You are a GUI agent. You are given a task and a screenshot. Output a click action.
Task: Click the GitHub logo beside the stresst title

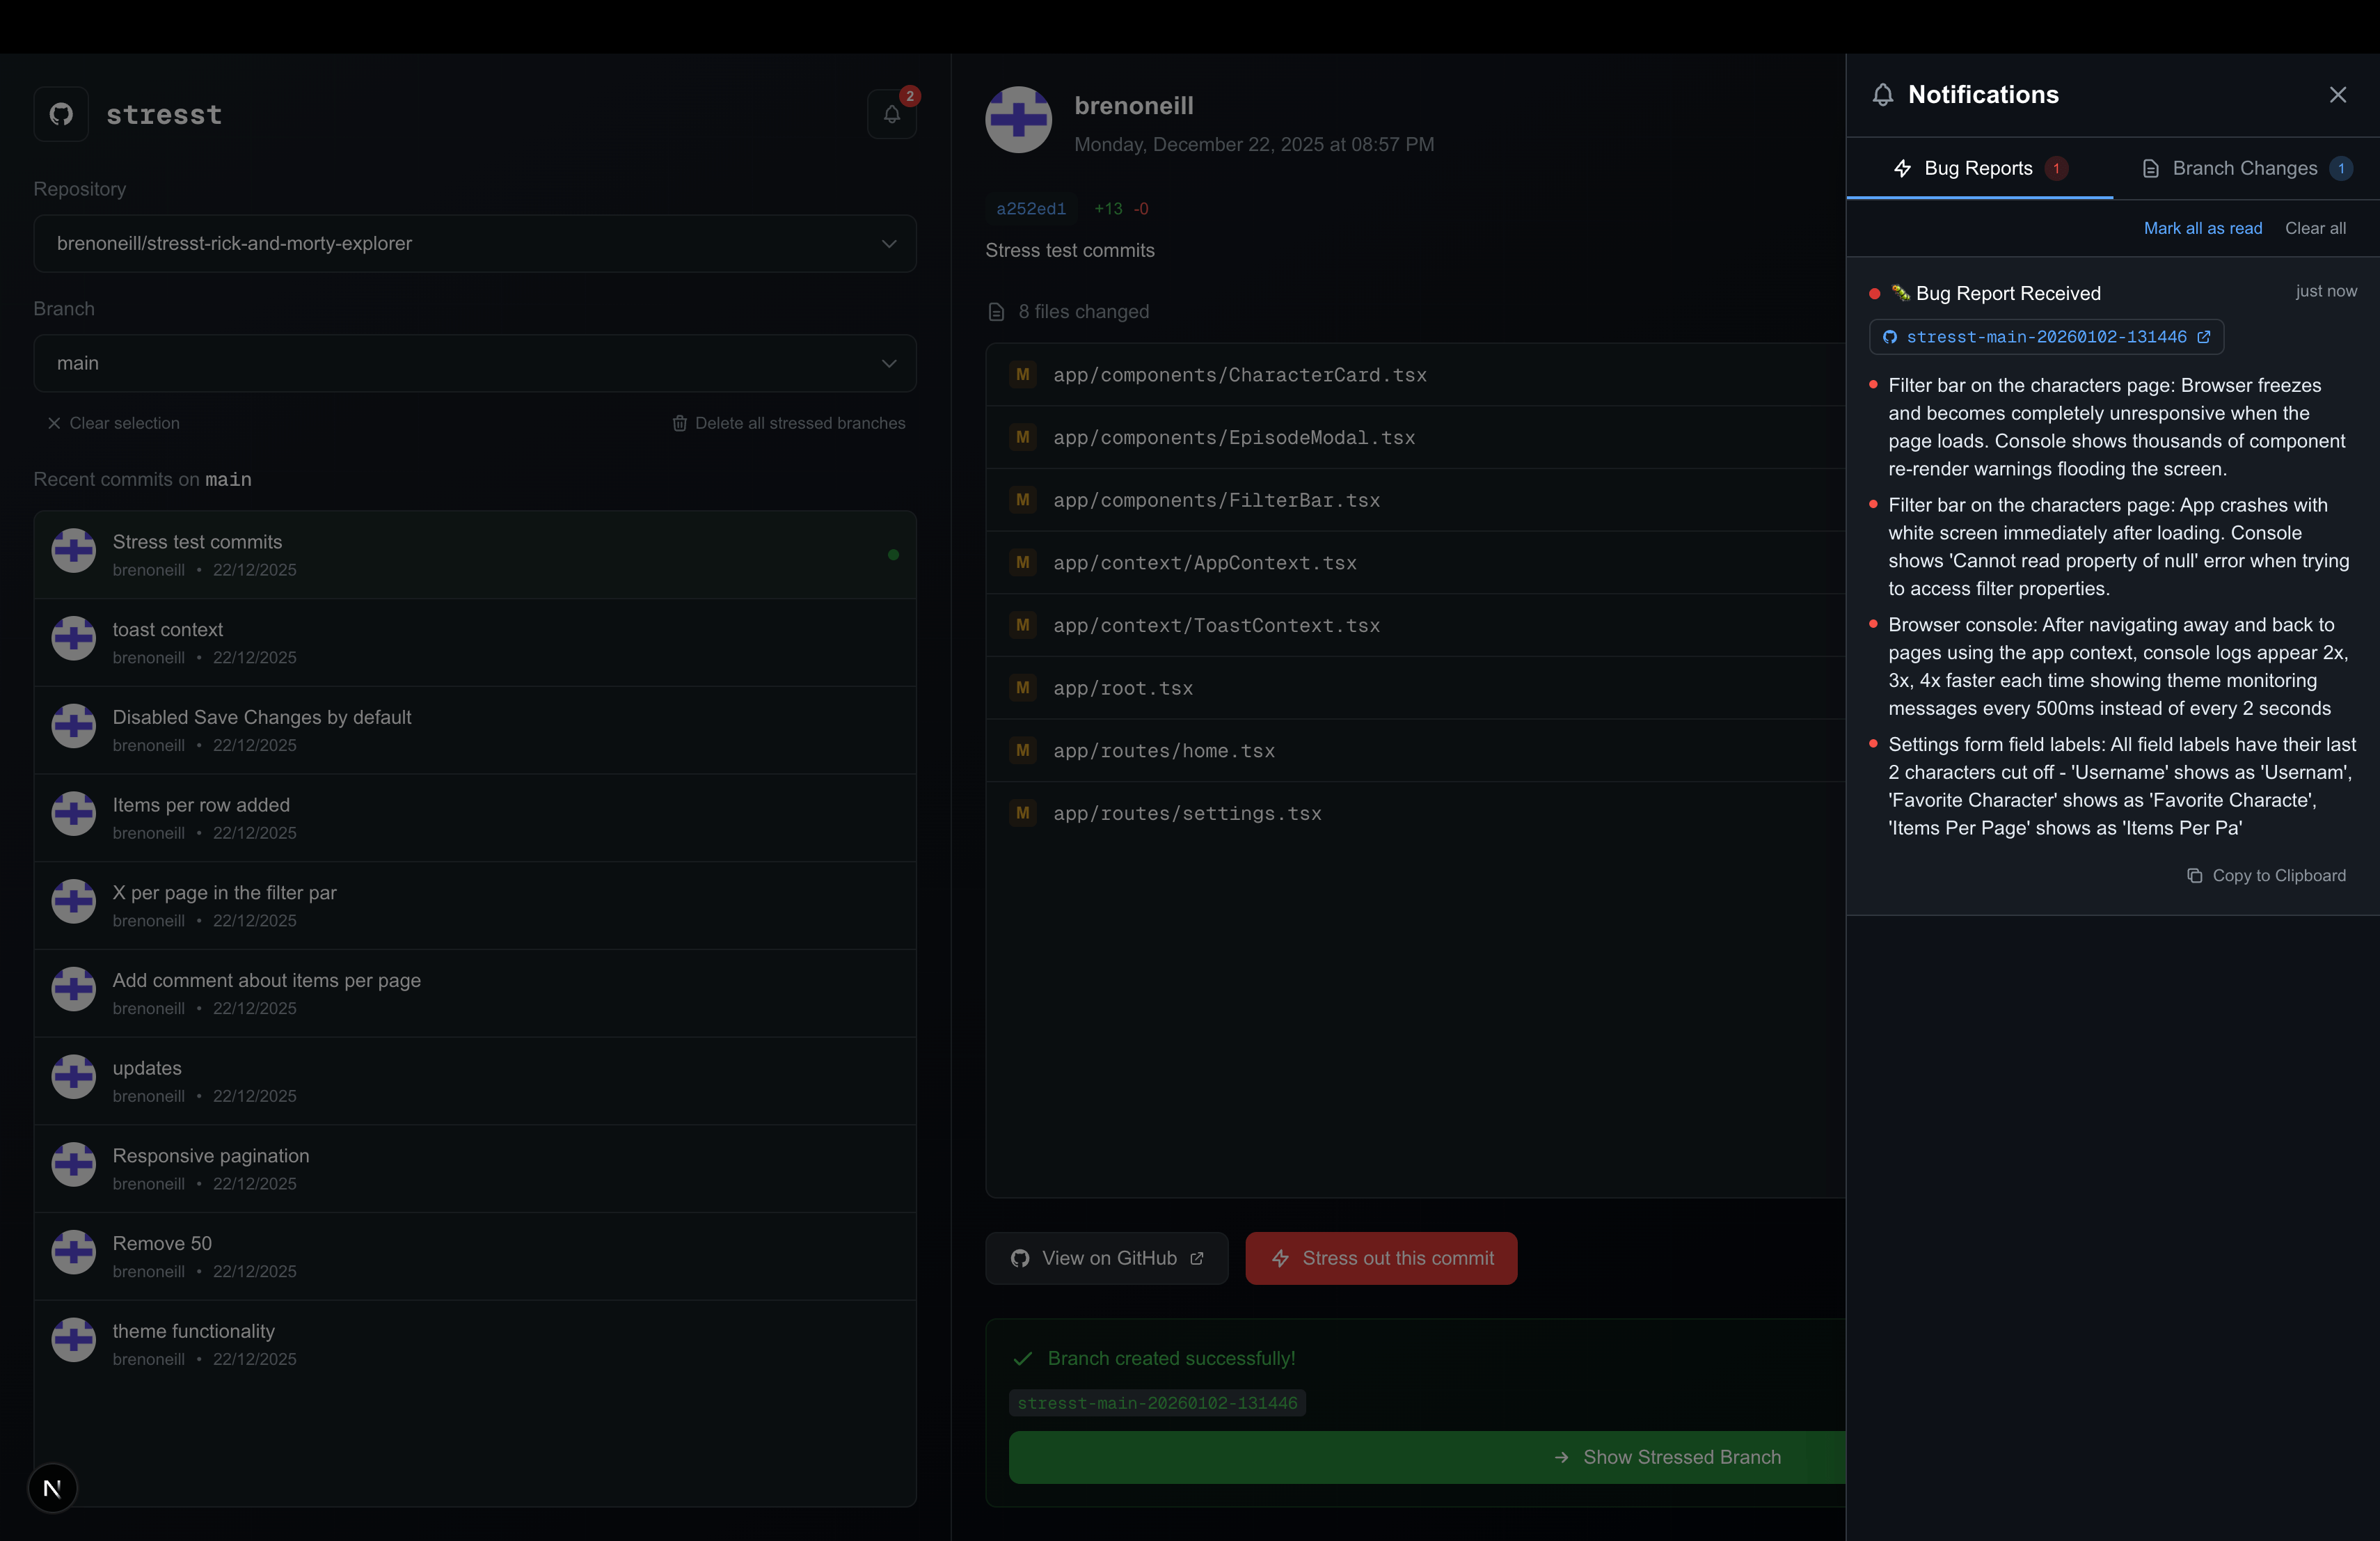coord(61,114)
